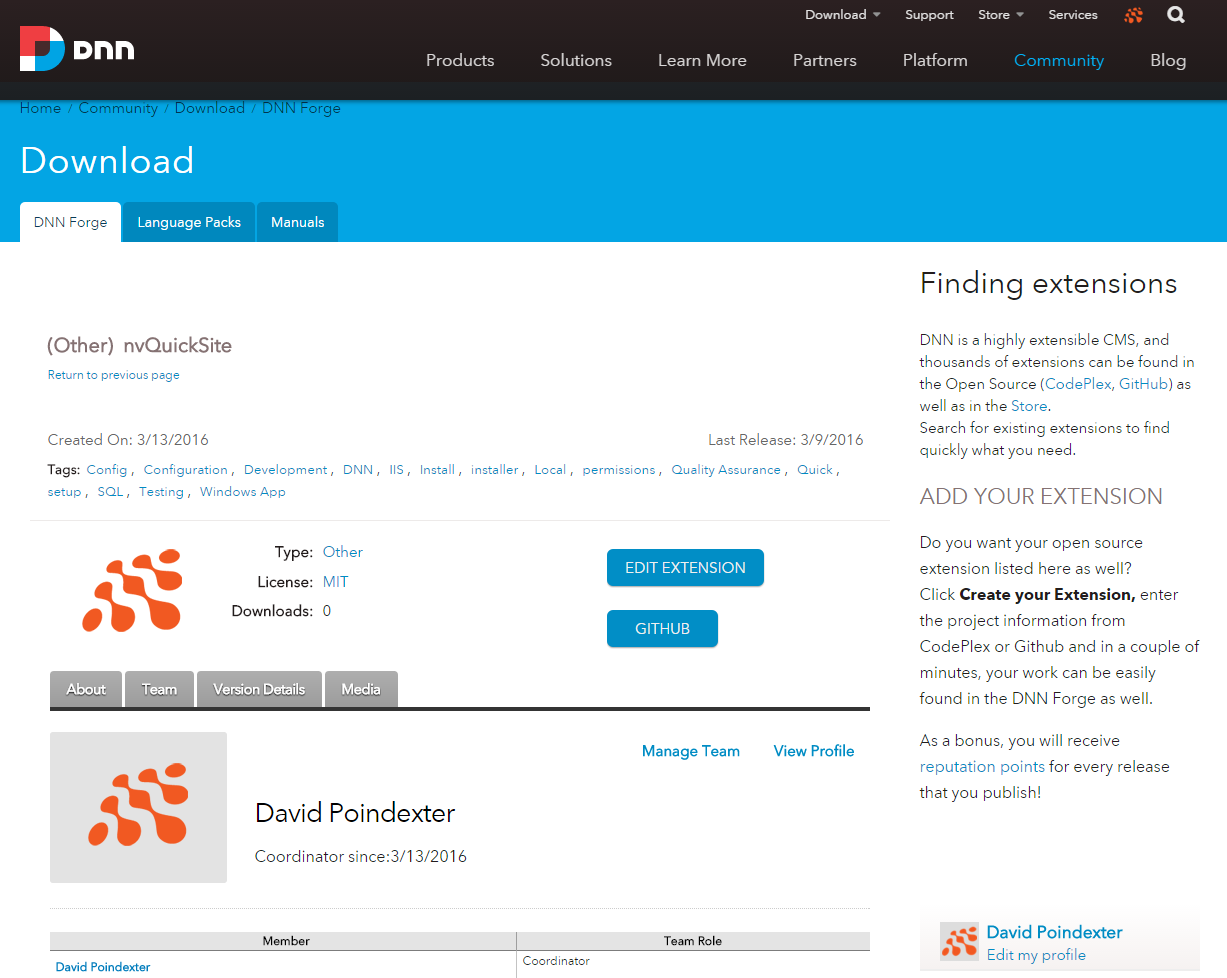Click the reputation points link
The width and height of the screenshot is (1227, 978).
tap(982, 767)
